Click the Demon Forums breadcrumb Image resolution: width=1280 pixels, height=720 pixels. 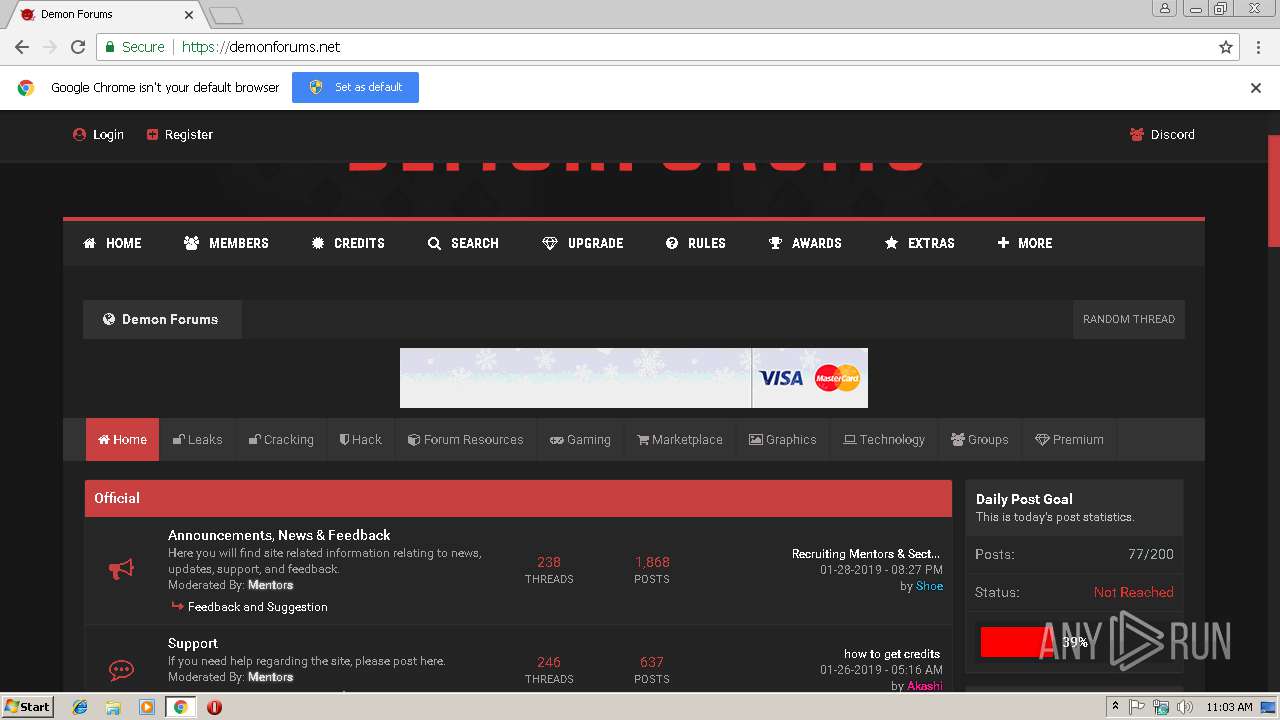162,319
